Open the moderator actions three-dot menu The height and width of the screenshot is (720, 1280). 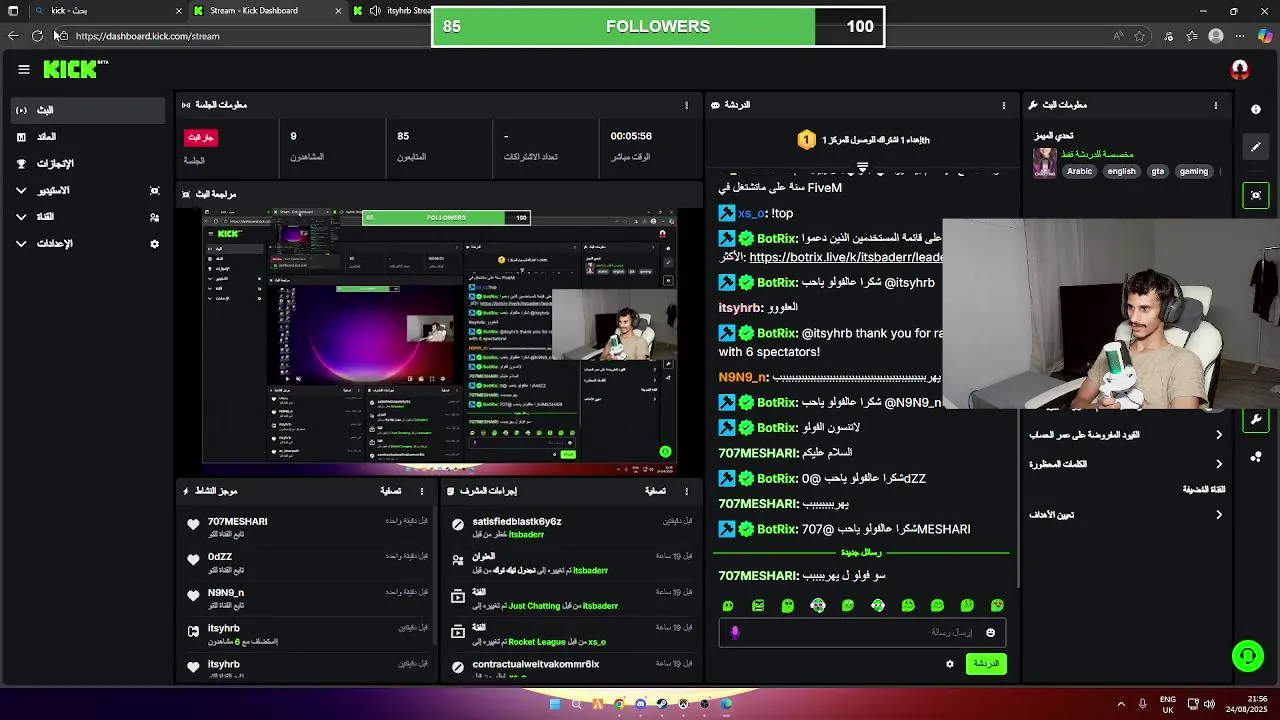click(686, 491)
